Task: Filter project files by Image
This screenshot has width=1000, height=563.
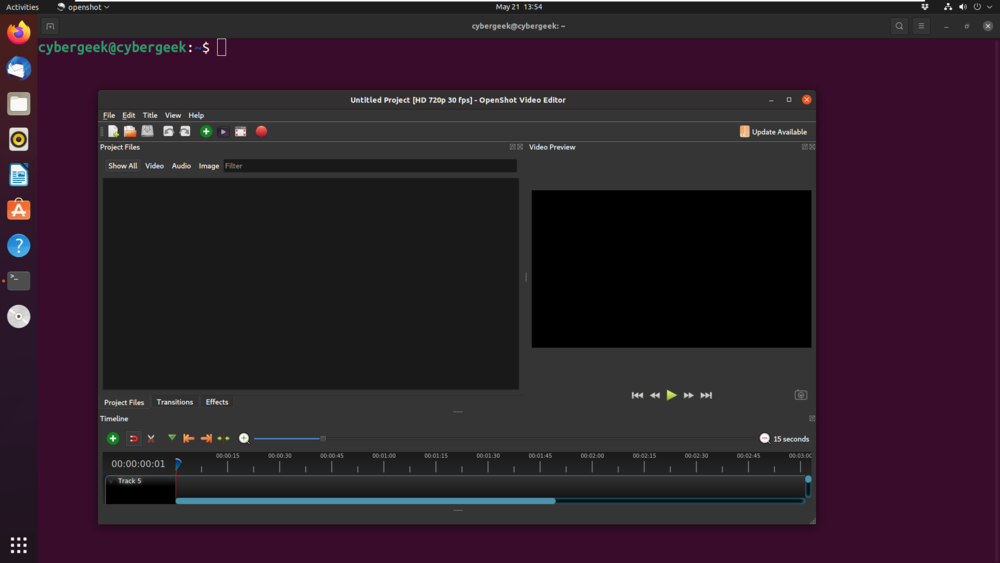Action: [x=209, y=166]
